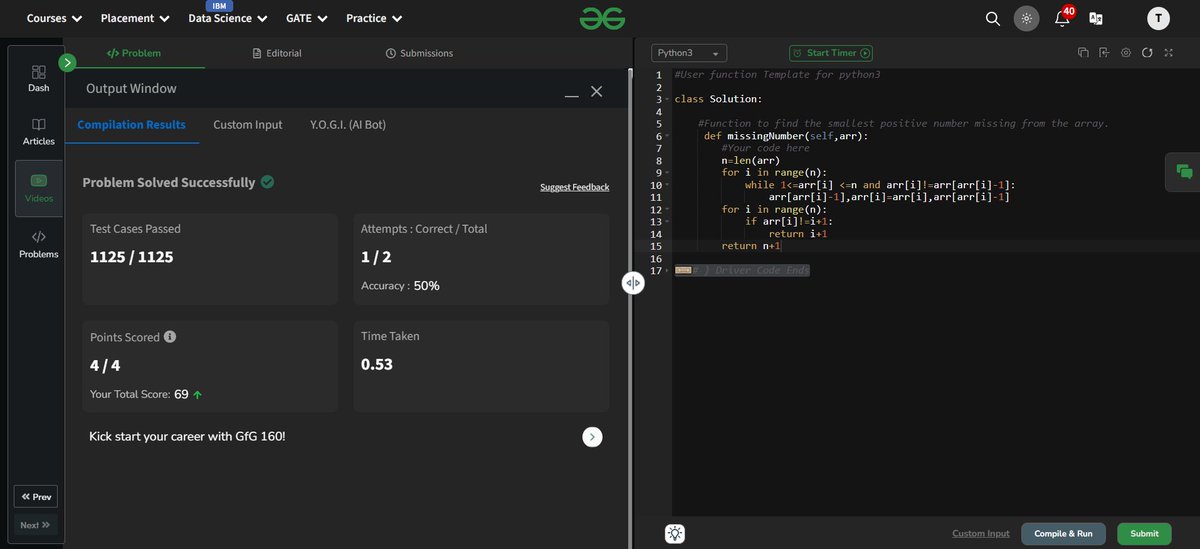Click the Submit button

point(1144,534)
